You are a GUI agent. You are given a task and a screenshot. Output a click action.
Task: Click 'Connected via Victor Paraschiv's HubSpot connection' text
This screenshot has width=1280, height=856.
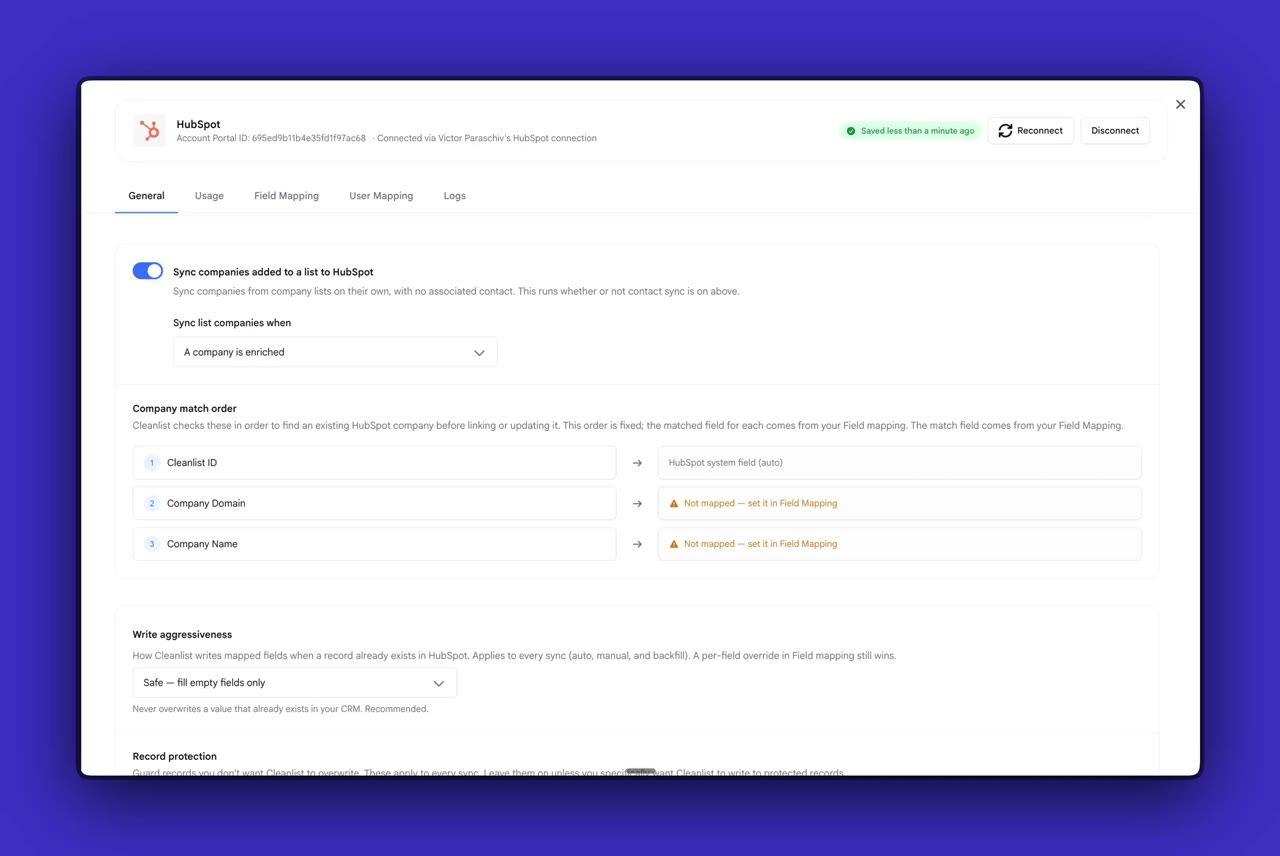coord(487,138)
